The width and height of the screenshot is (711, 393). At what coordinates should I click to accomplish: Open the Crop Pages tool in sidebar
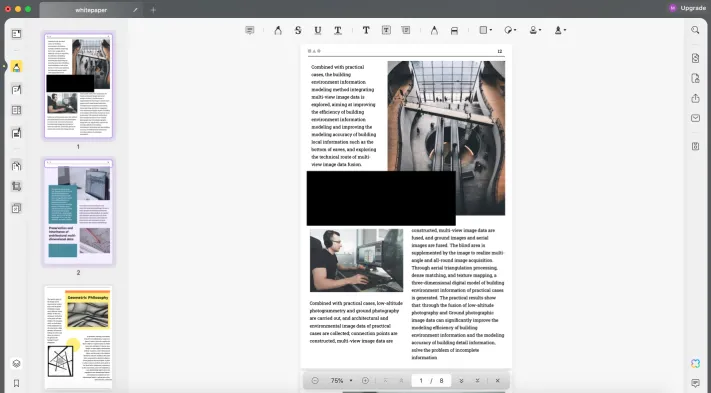[x=16, y=186]
